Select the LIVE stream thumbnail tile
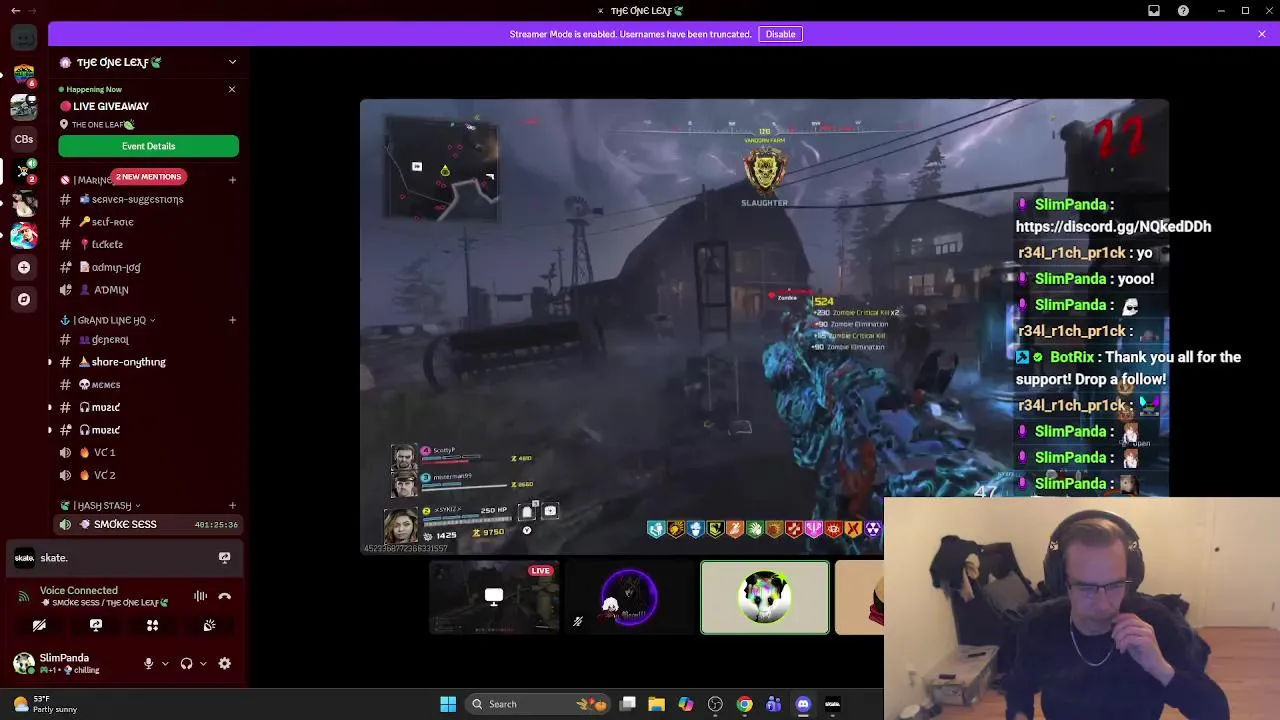The image size is (1280, 720). (x=494, y=598)
